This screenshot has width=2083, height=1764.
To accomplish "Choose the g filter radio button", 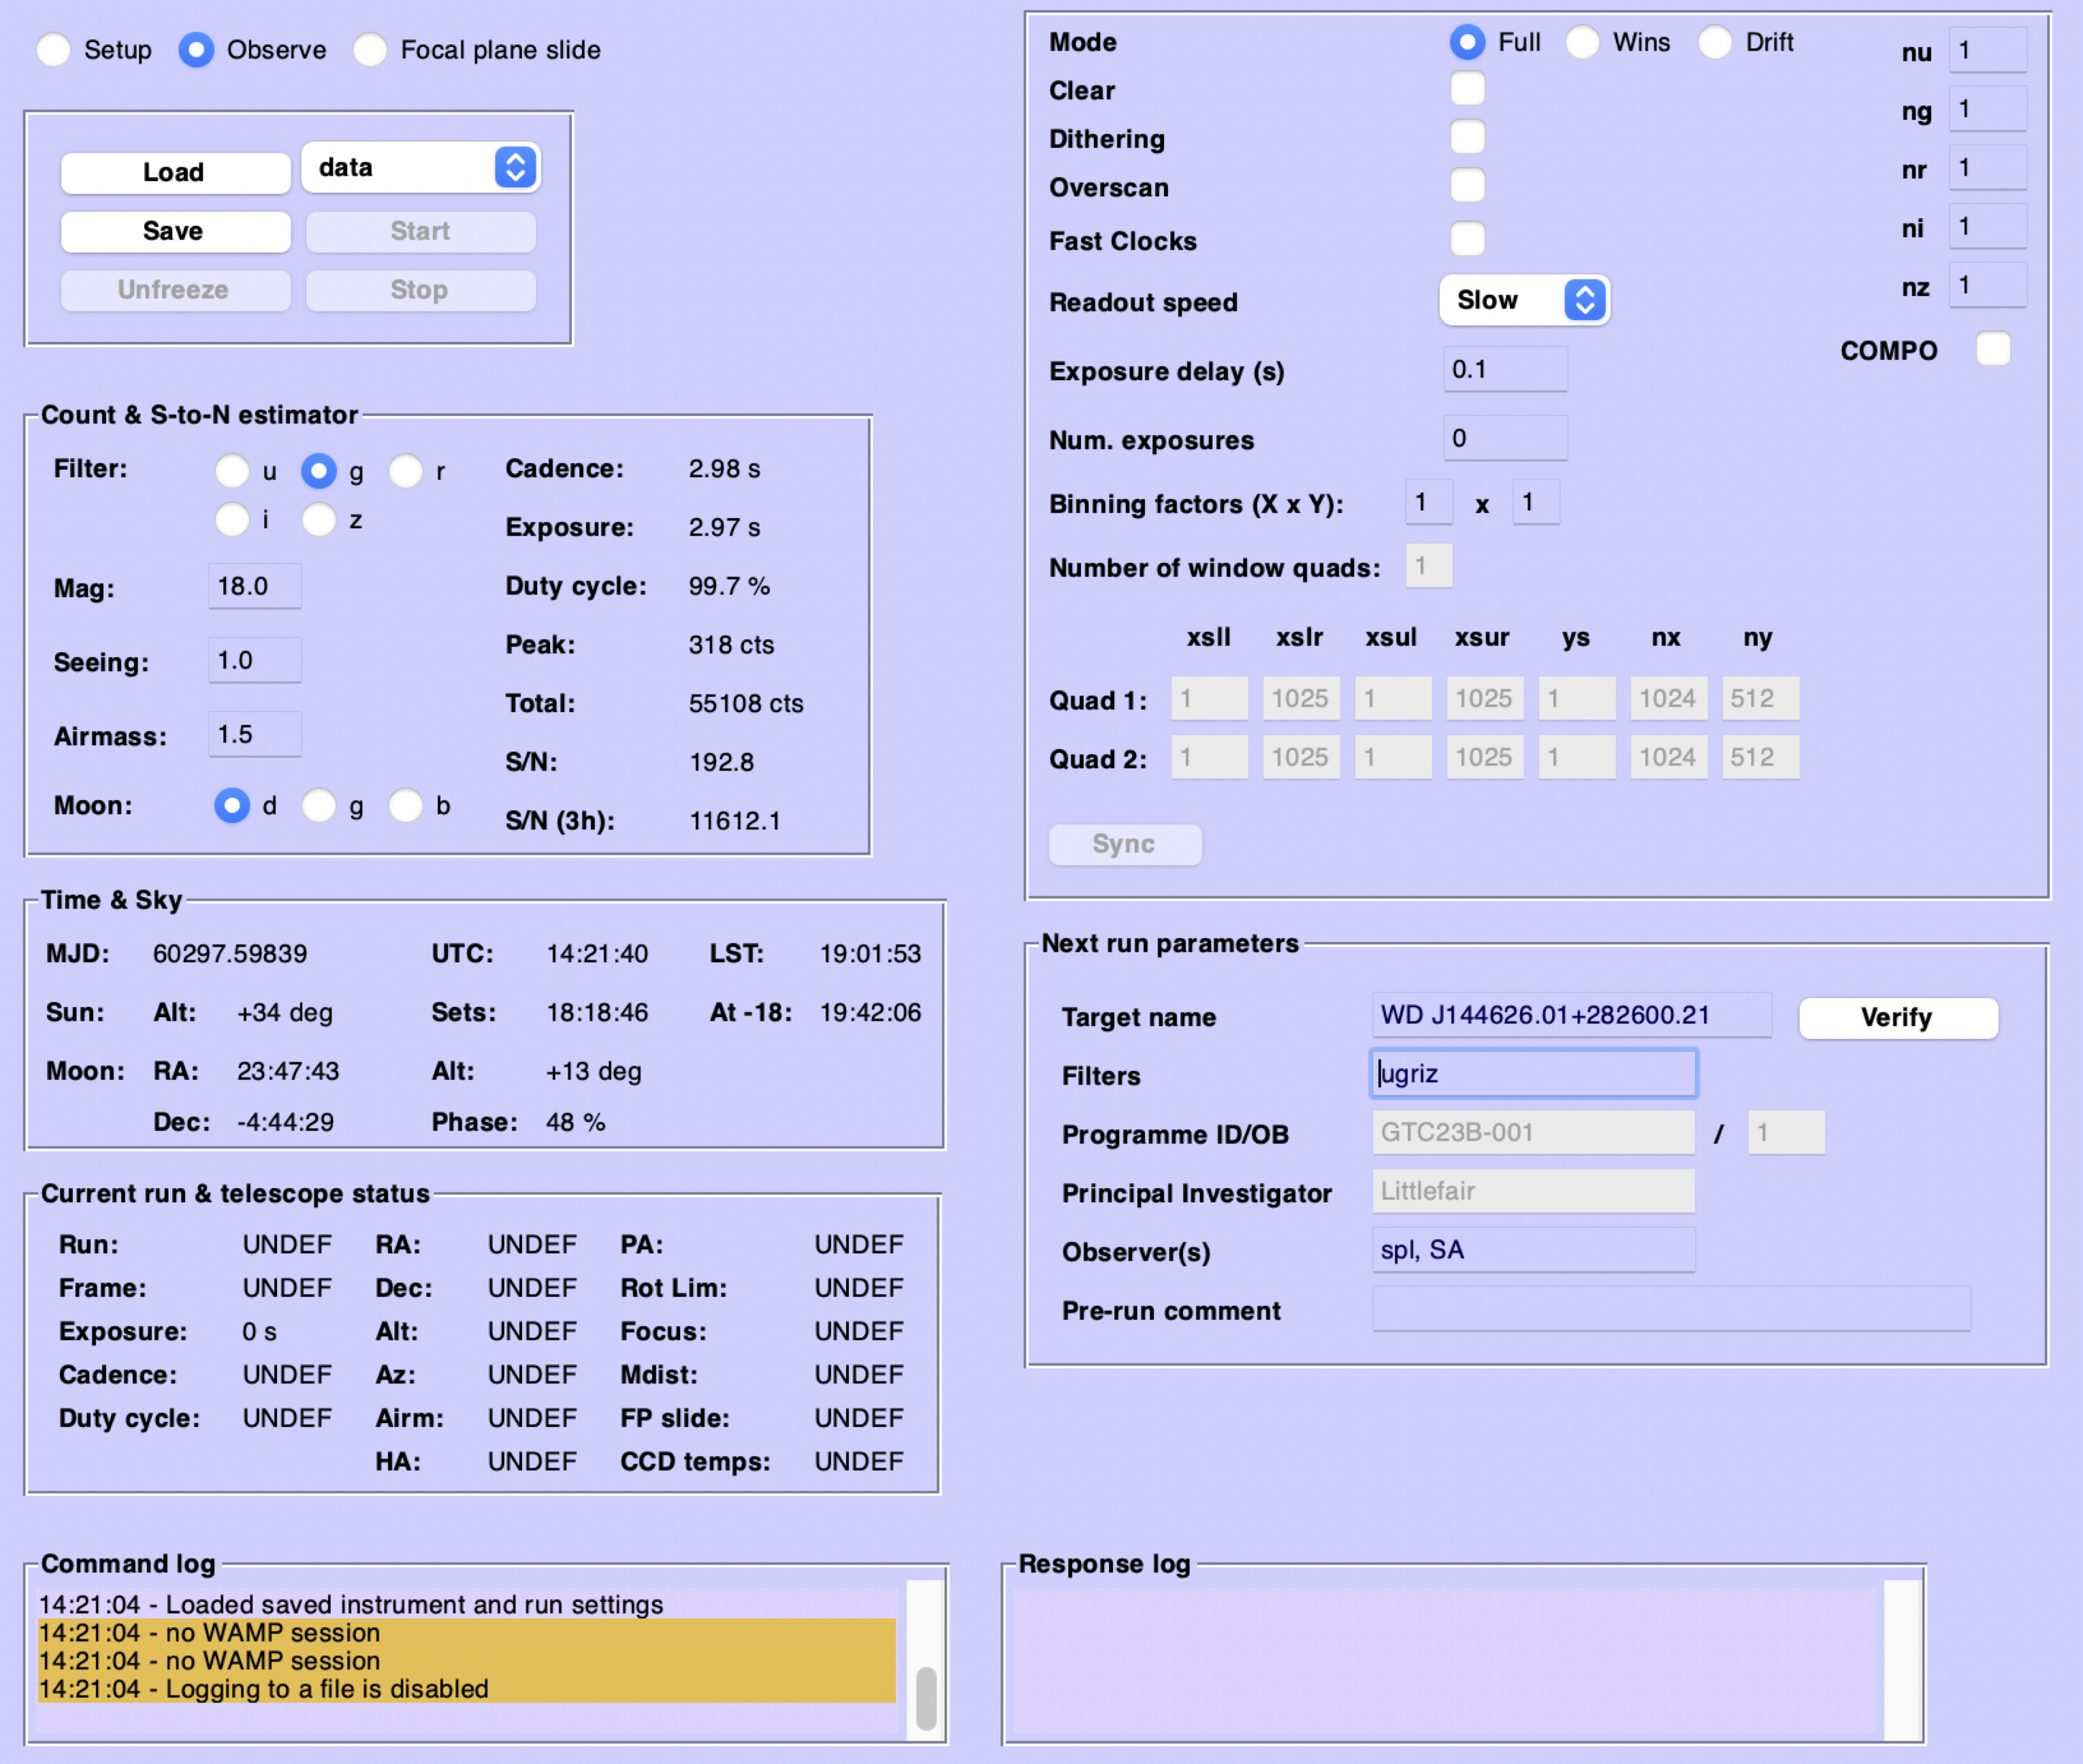I will tap(319, 470).
